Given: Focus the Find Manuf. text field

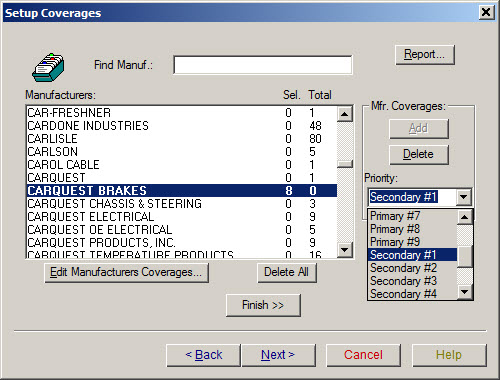Looking at the screenshot, I should (263, 65).
